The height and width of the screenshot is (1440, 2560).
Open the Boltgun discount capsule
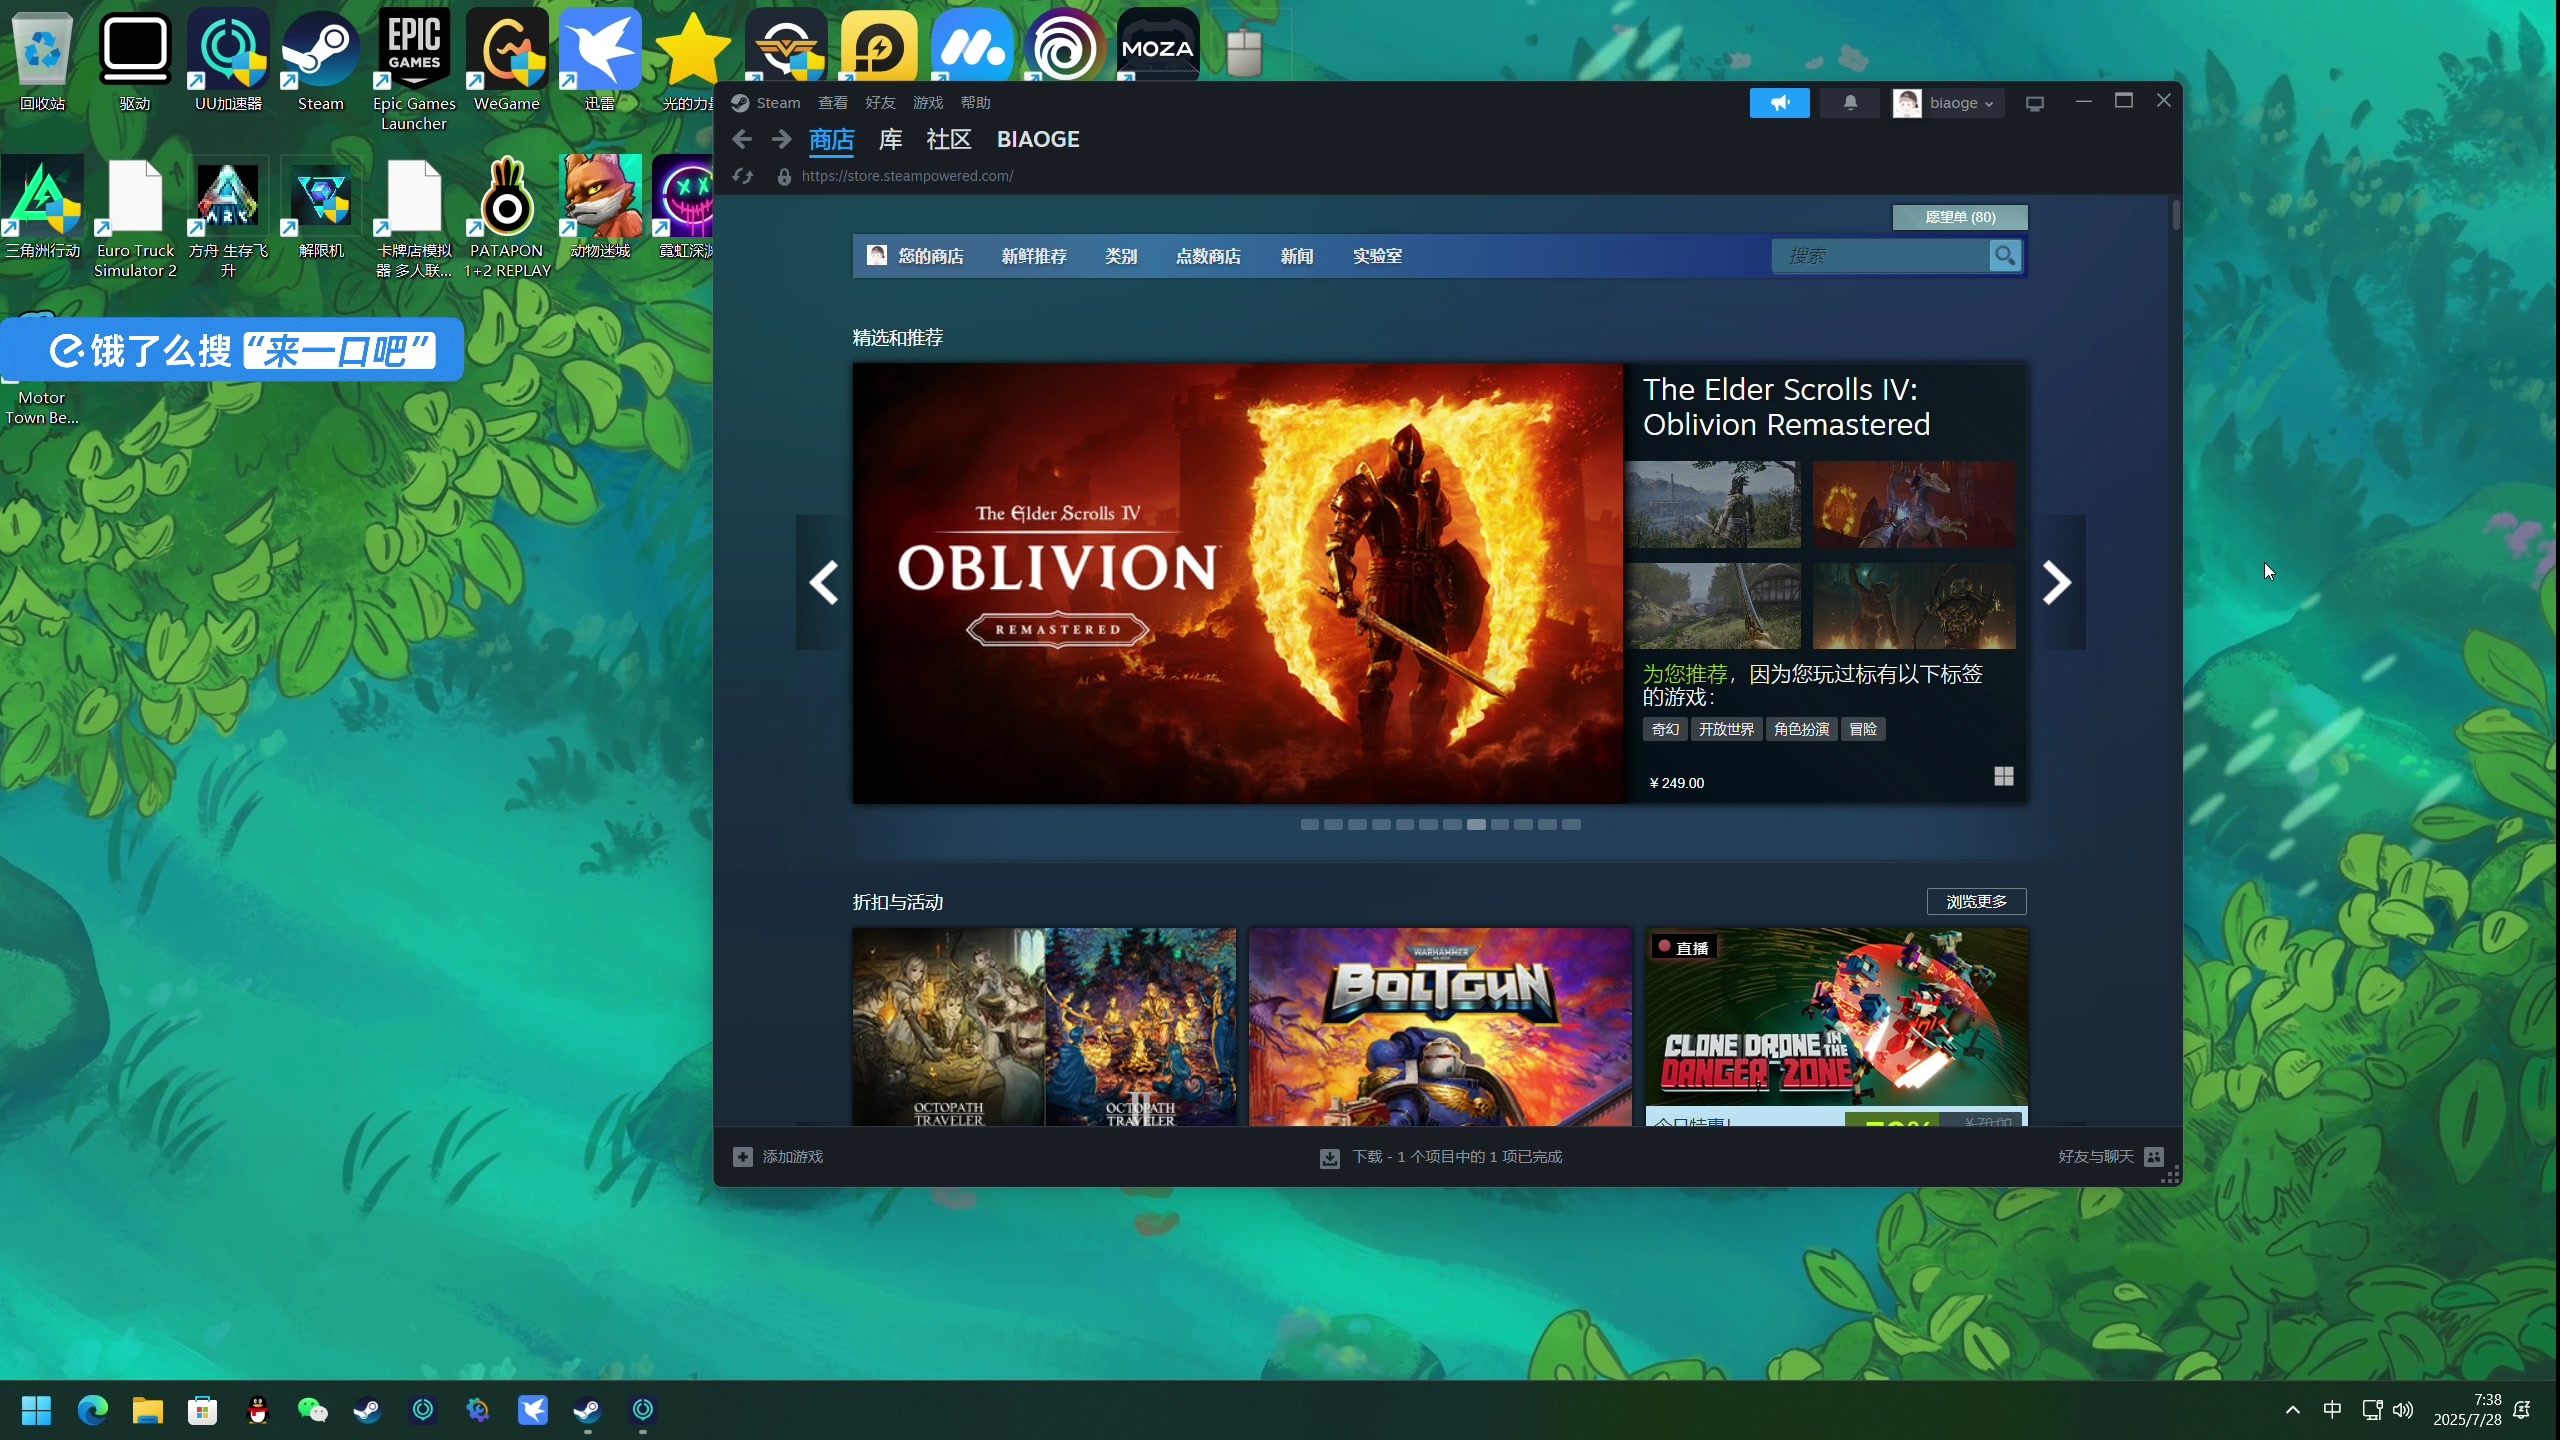(x=1440, y=1027)
